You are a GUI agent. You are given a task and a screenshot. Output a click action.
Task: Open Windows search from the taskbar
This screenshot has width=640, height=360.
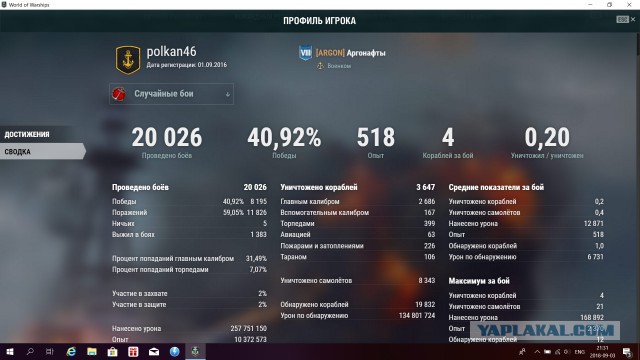(x=30, y=351)
